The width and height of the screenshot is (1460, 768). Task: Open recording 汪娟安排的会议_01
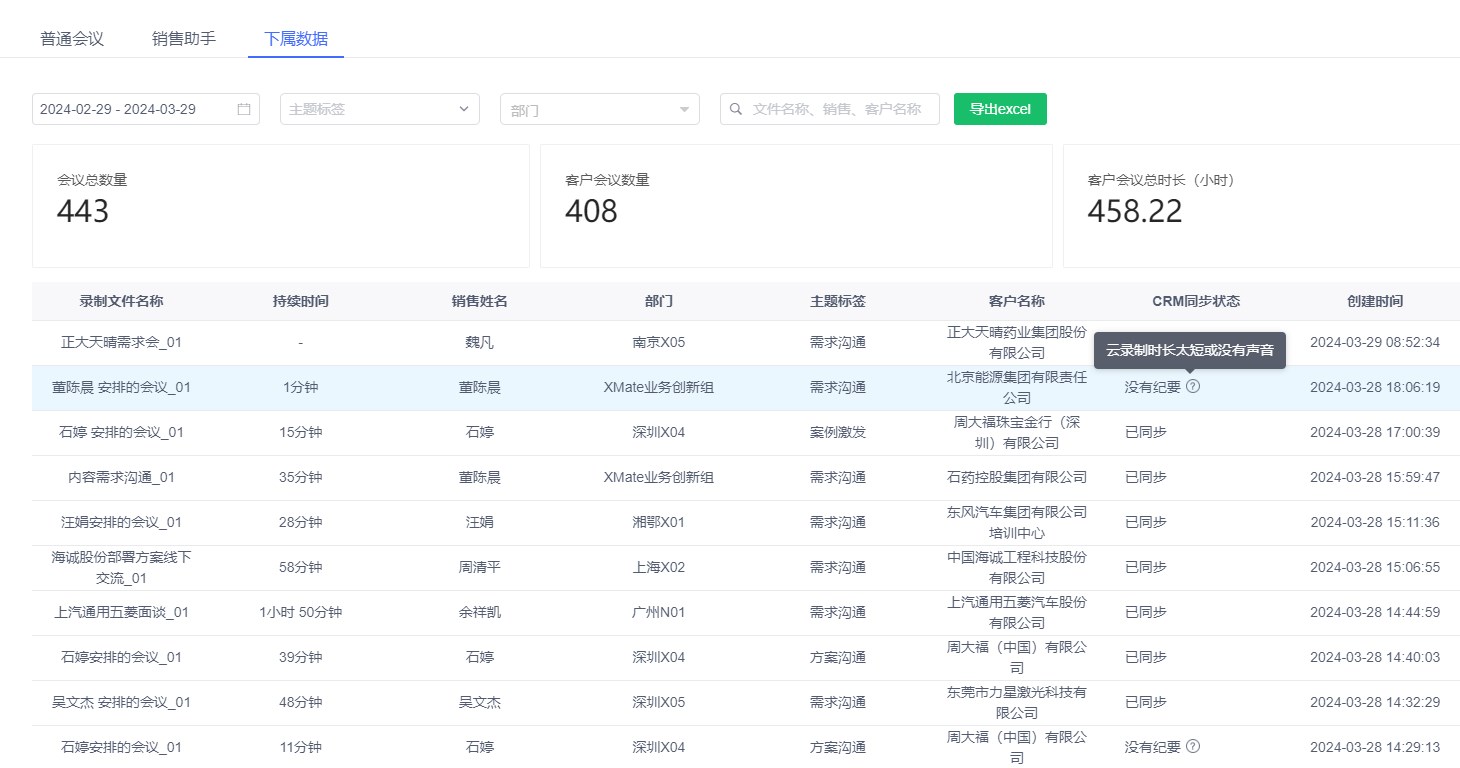point(122,522)
